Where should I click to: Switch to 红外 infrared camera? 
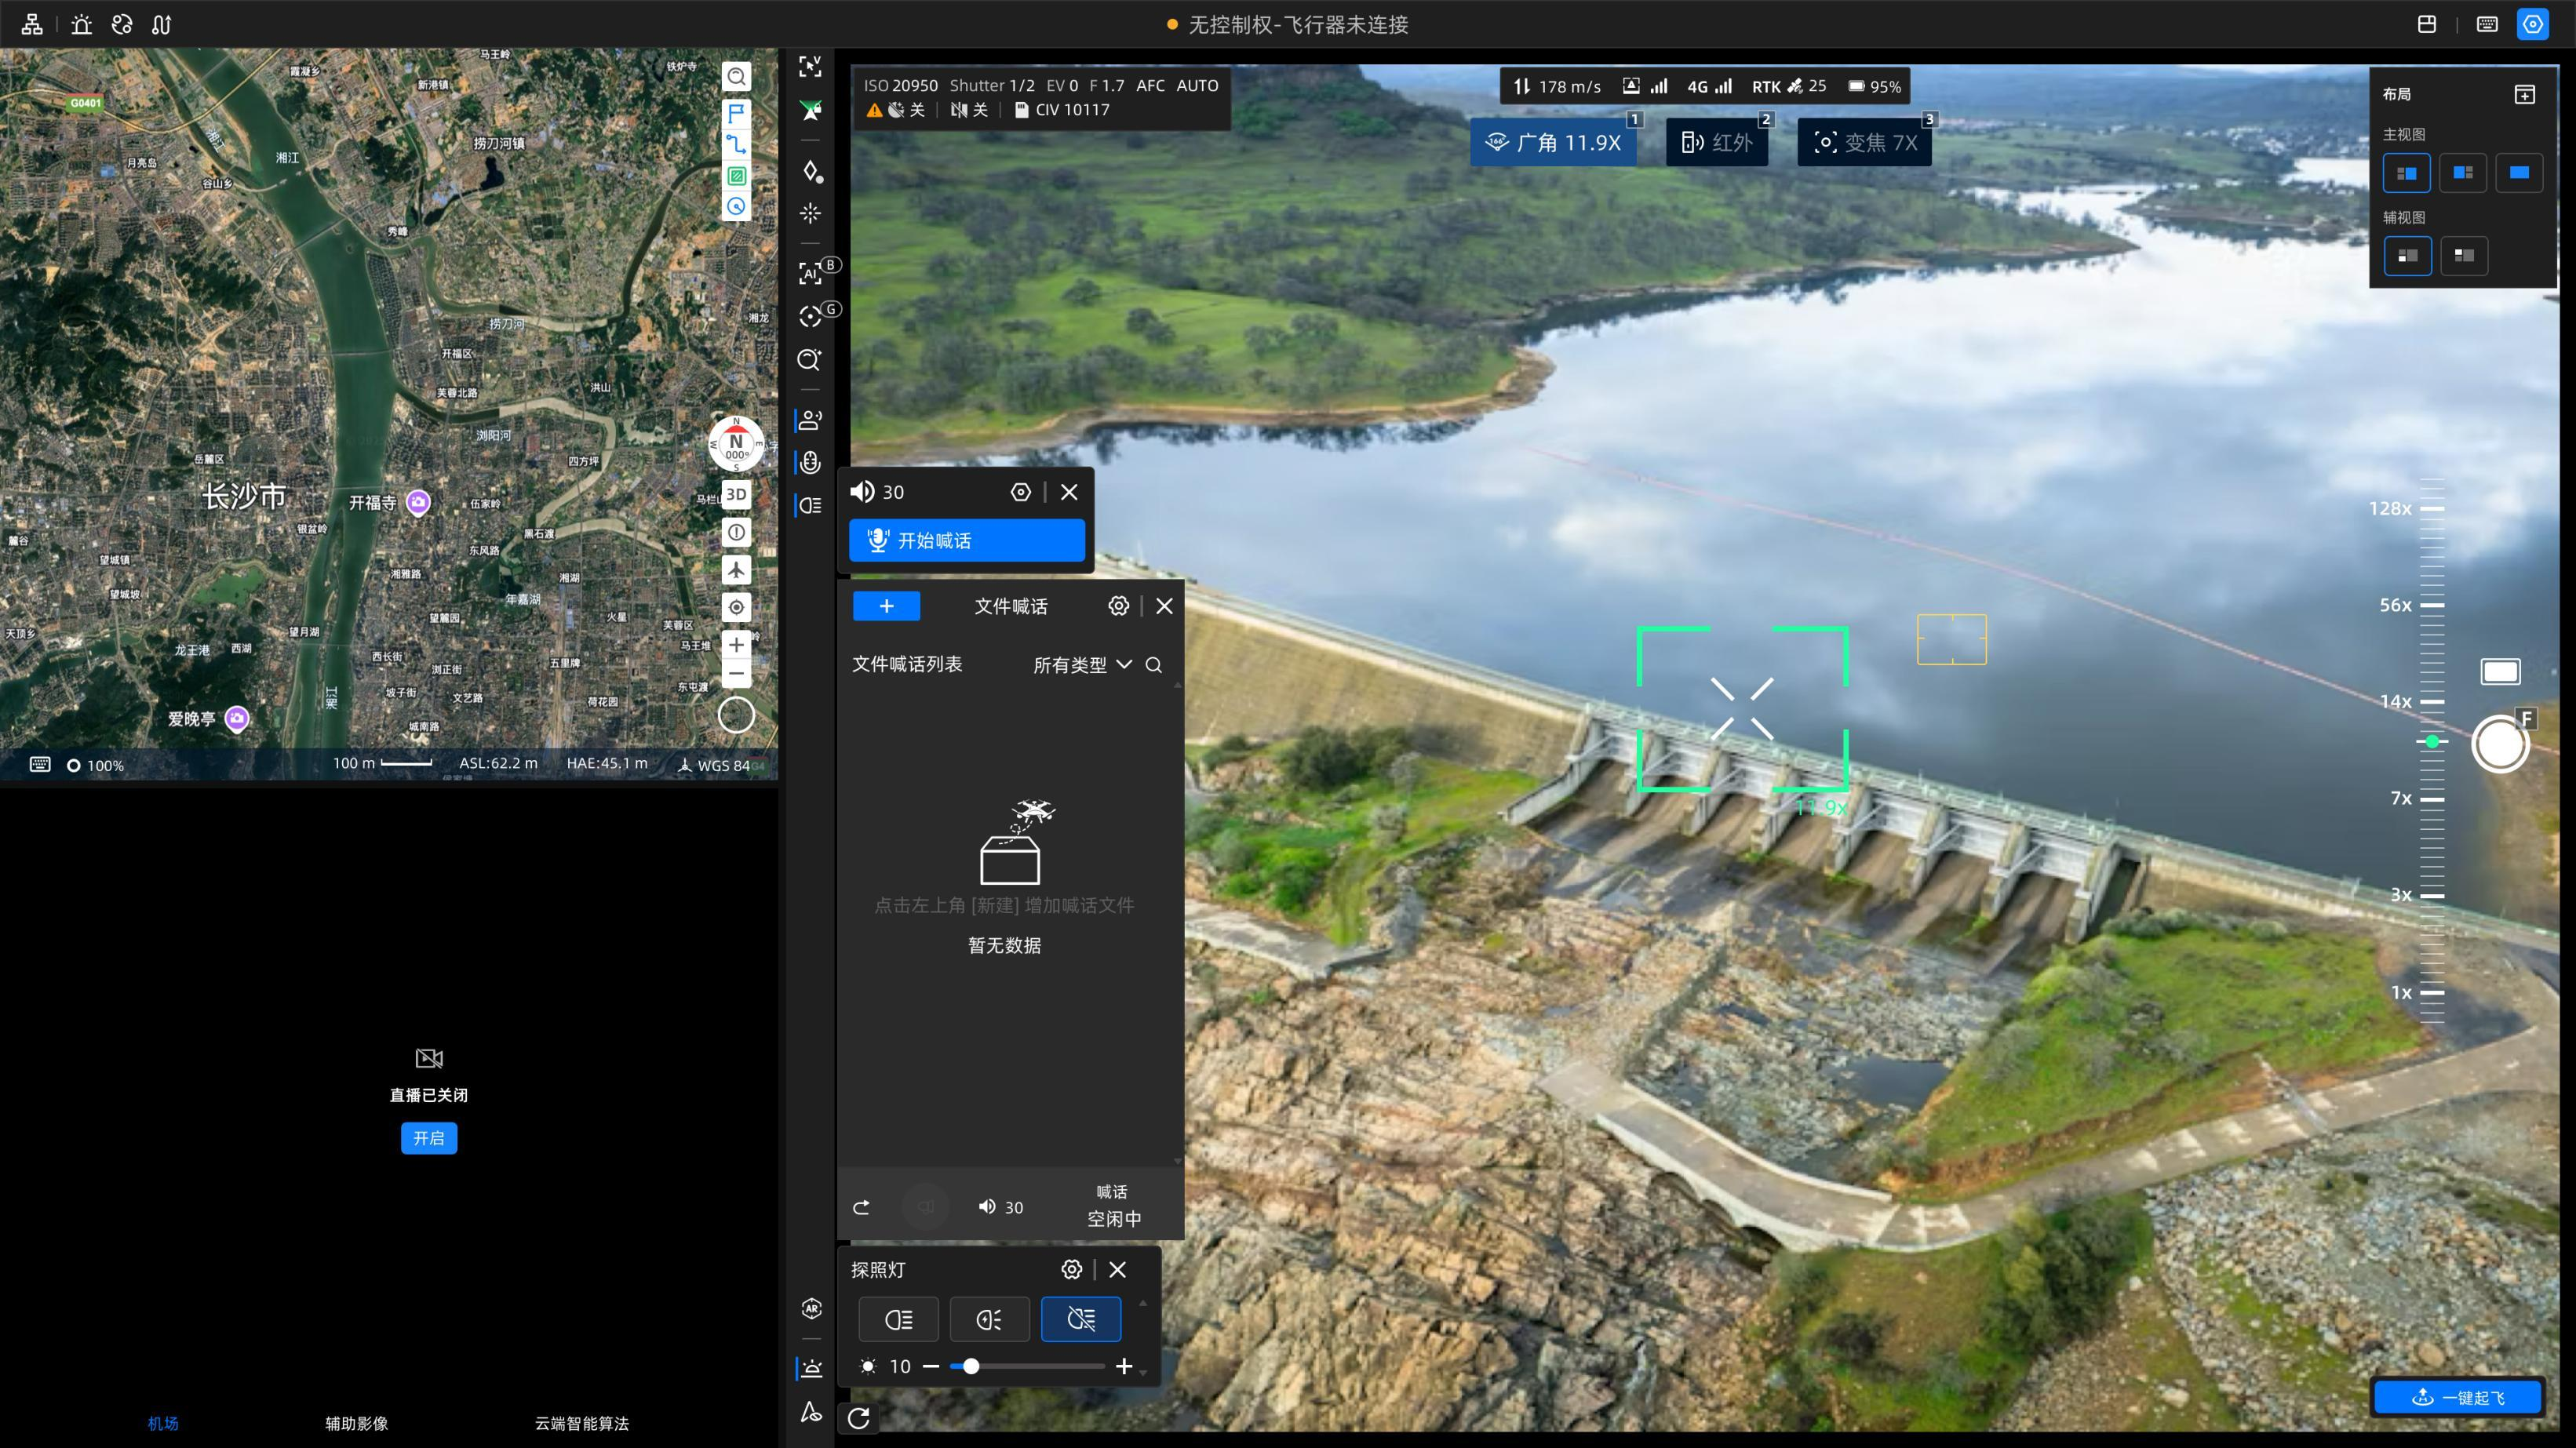1716,142
